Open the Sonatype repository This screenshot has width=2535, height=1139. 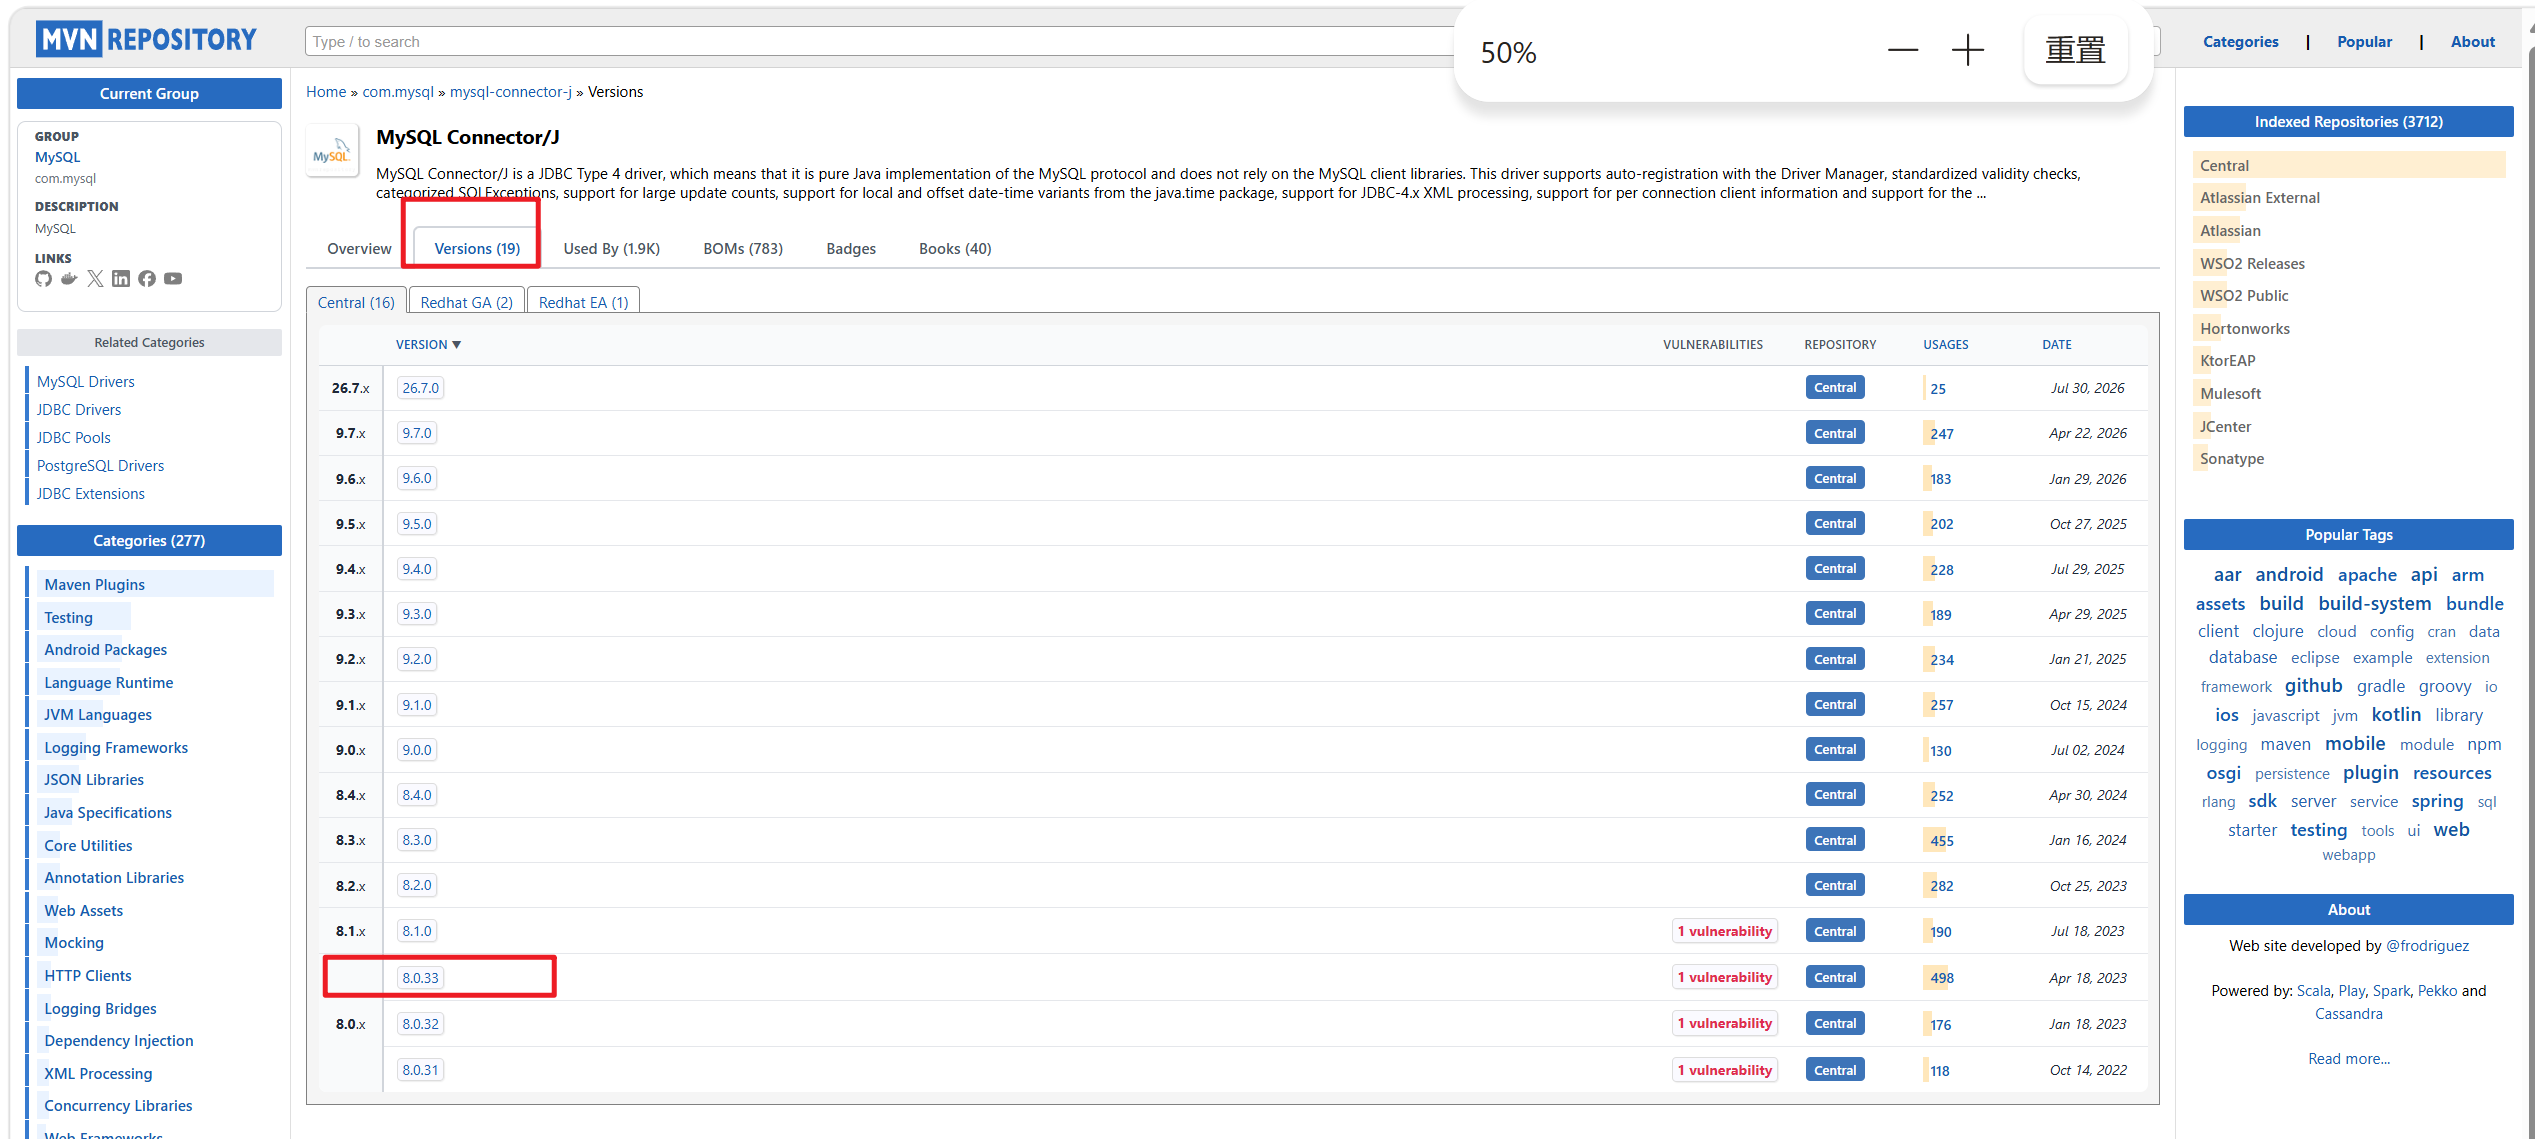[x=2231, y=459]
